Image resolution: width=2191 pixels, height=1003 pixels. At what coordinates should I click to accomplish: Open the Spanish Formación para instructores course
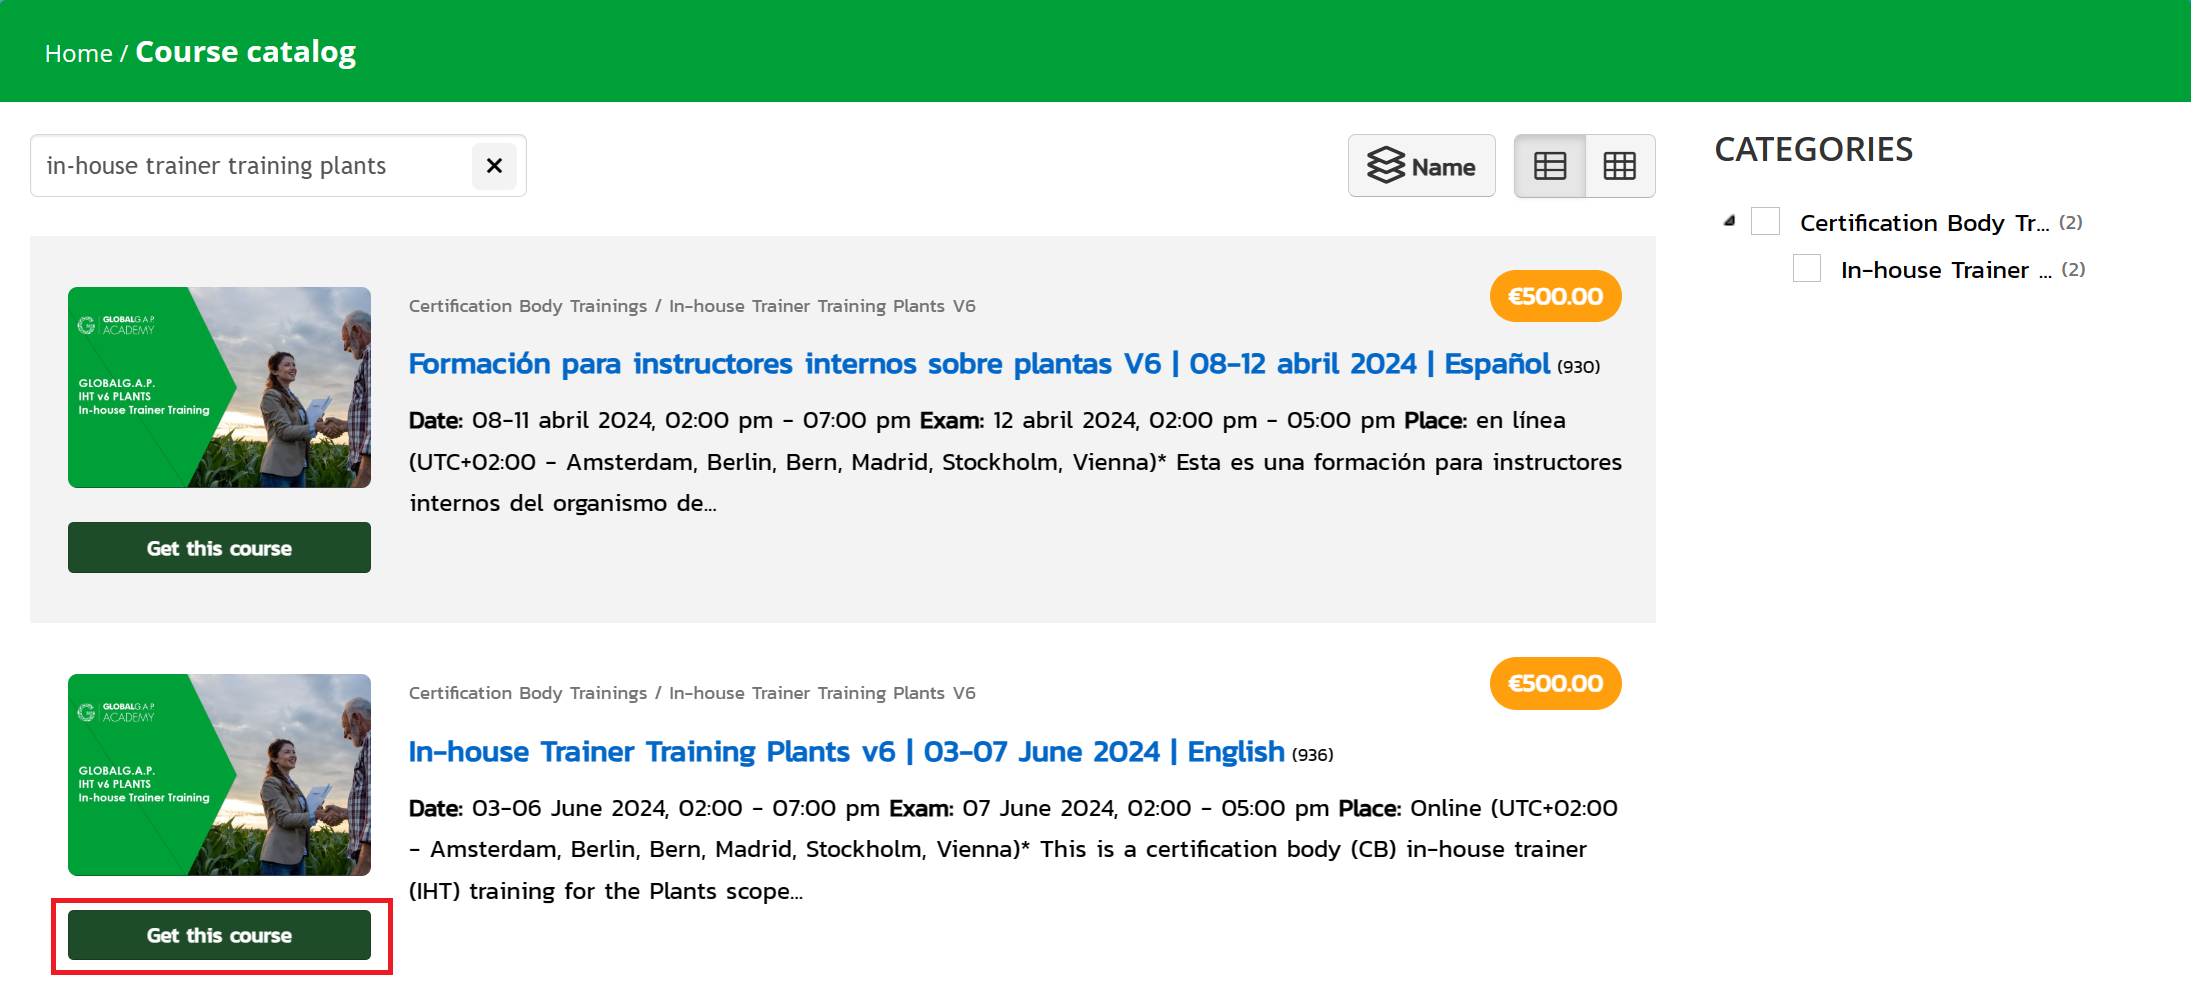pos(978,364)
